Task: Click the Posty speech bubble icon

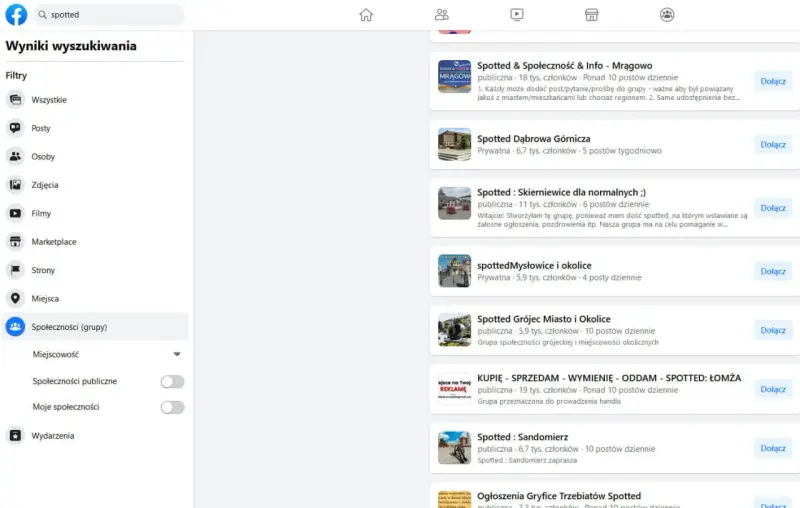Action: (x=15, y=128)
